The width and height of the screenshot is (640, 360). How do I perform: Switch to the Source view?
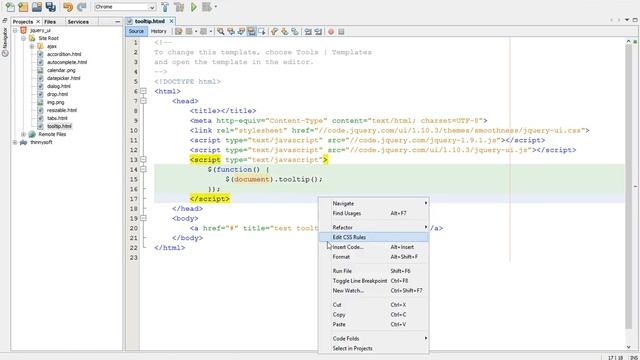pos(136,31)
